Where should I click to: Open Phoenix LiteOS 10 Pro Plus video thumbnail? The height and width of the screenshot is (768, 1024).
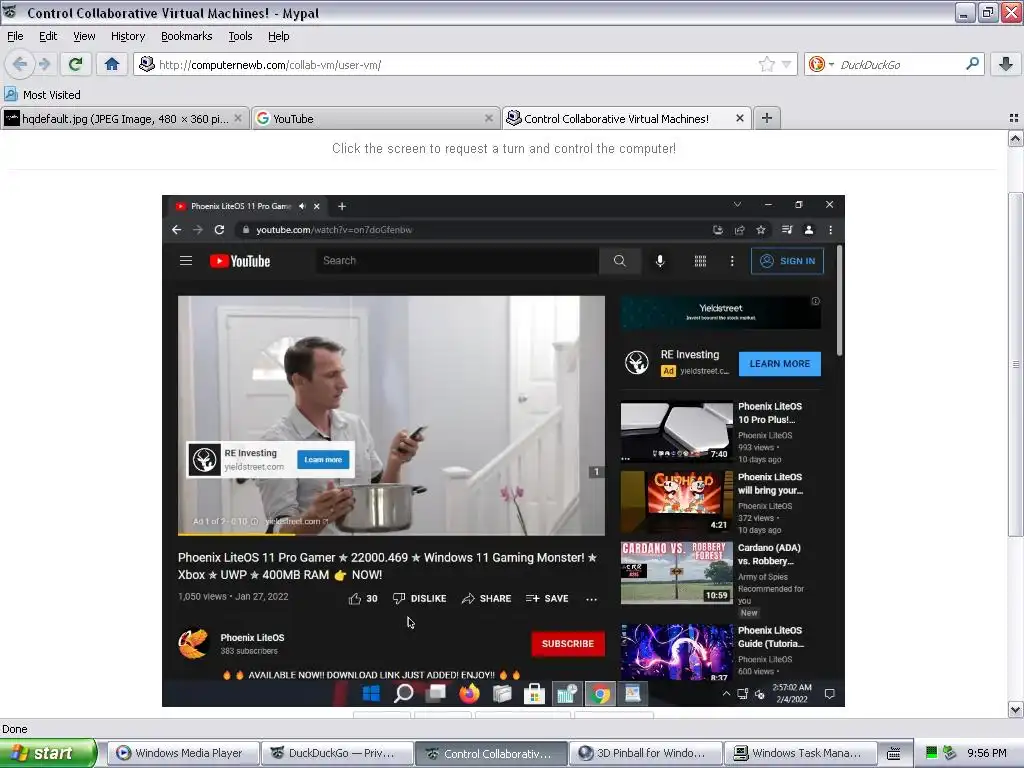pyautogui.click(x=677, y=431)
